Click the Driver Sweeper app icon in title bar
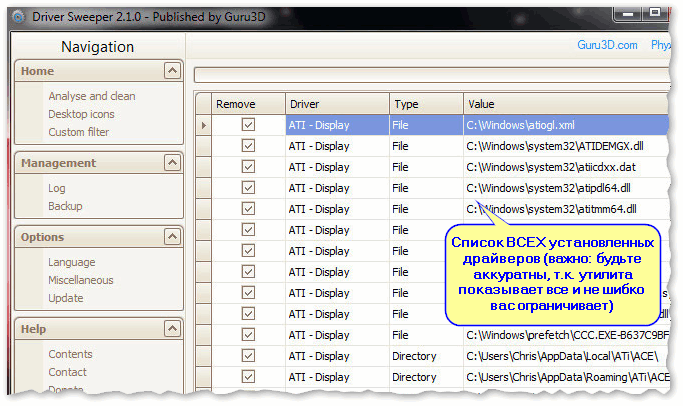This screenshot has width=683, height=406. 18,17
